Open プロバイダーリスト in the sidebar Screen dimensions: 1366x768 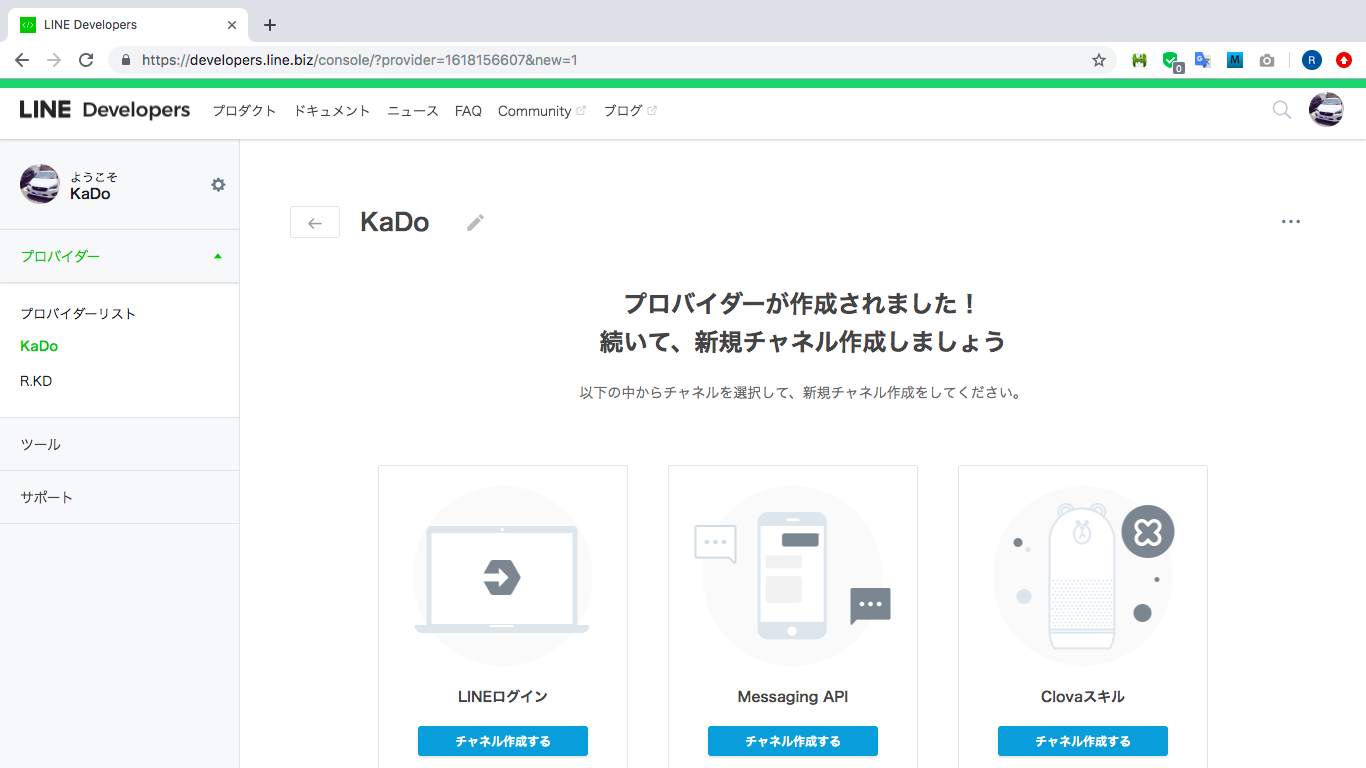(78, 313)
